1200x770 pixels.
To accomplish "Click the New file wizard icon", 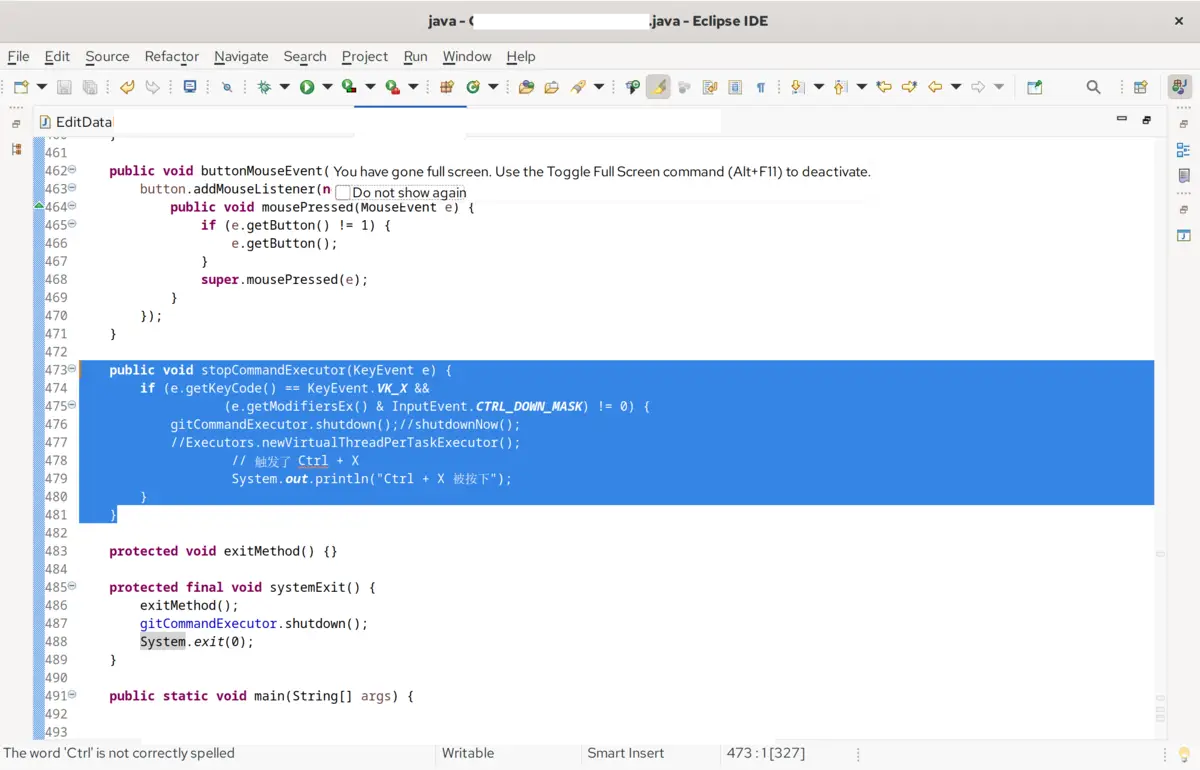I will pos(21,87).
